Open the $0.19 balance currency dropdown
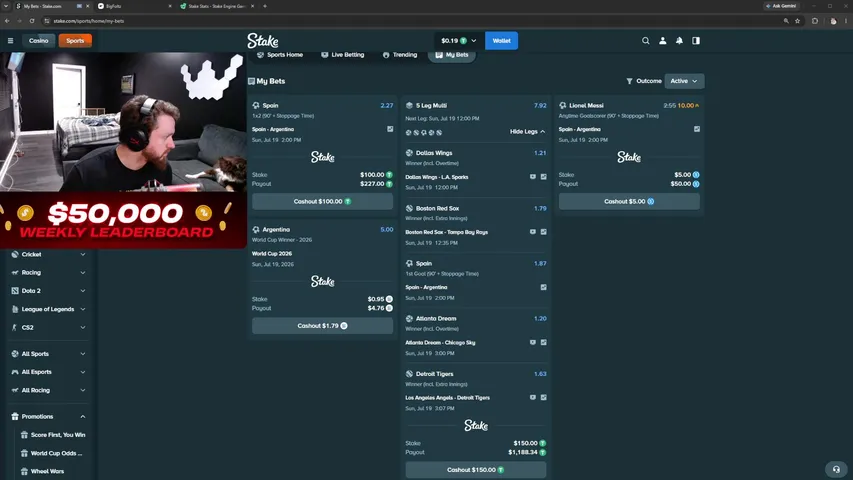The image size is (853, 480). pyautogui.click(x=458, y=41)
